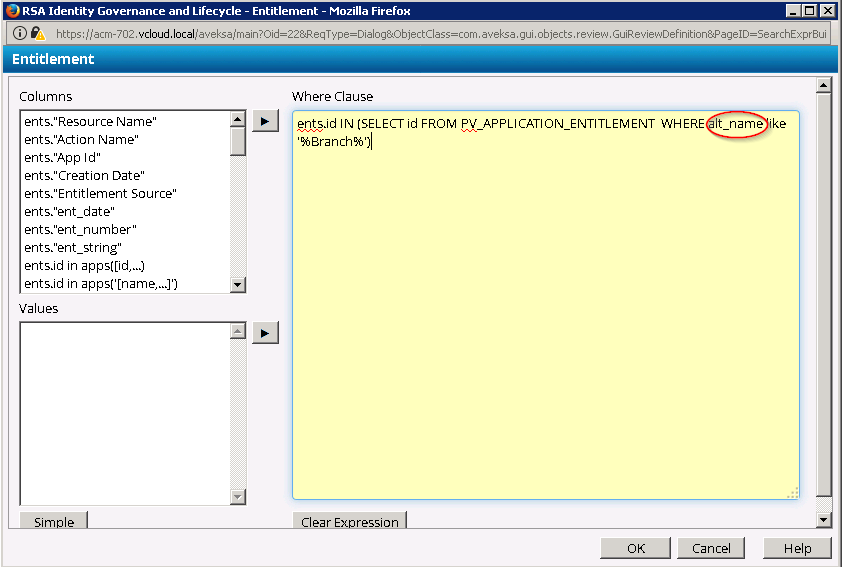Click the site info icon in address bar
This screenshot has height=567, width=847.
coord(20,33)
